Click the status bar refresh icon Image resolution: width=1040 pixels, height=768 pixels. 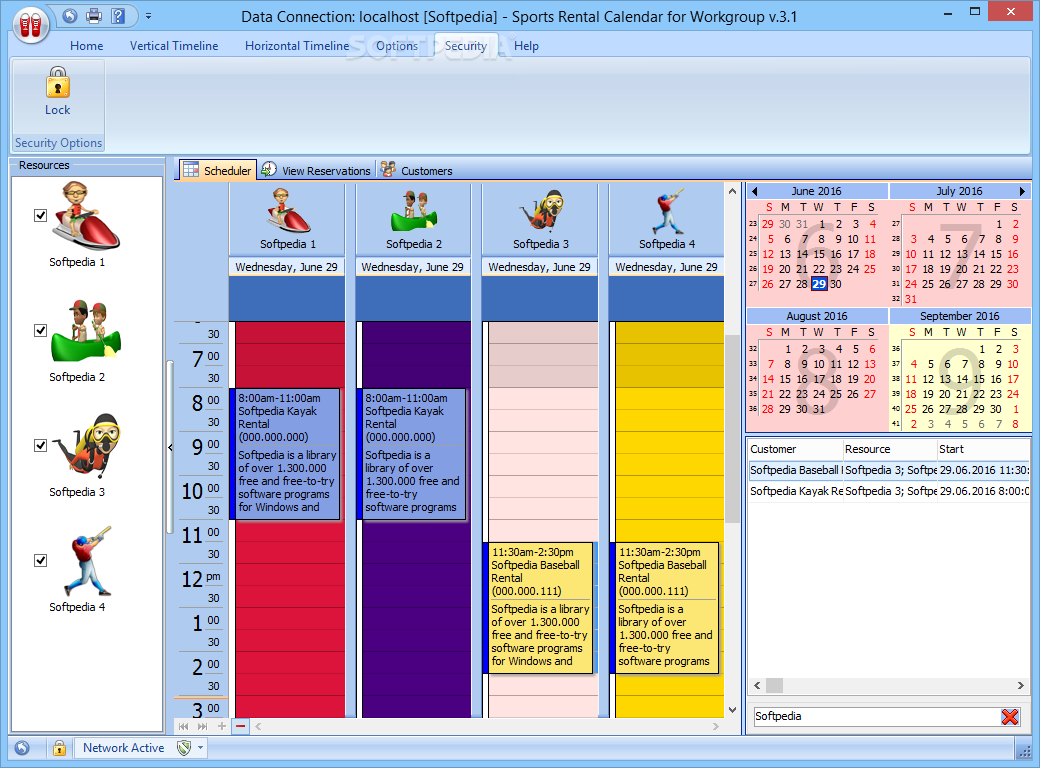pyautogui.click(x=22, y=748)
